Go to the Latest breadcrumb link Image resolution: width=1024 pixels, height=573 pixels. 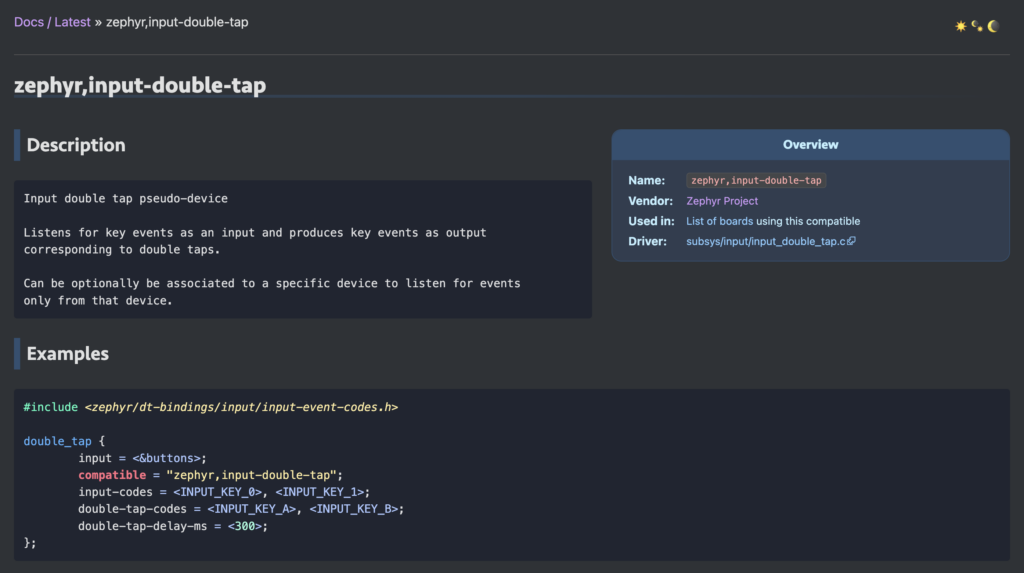tap(72, 22)
